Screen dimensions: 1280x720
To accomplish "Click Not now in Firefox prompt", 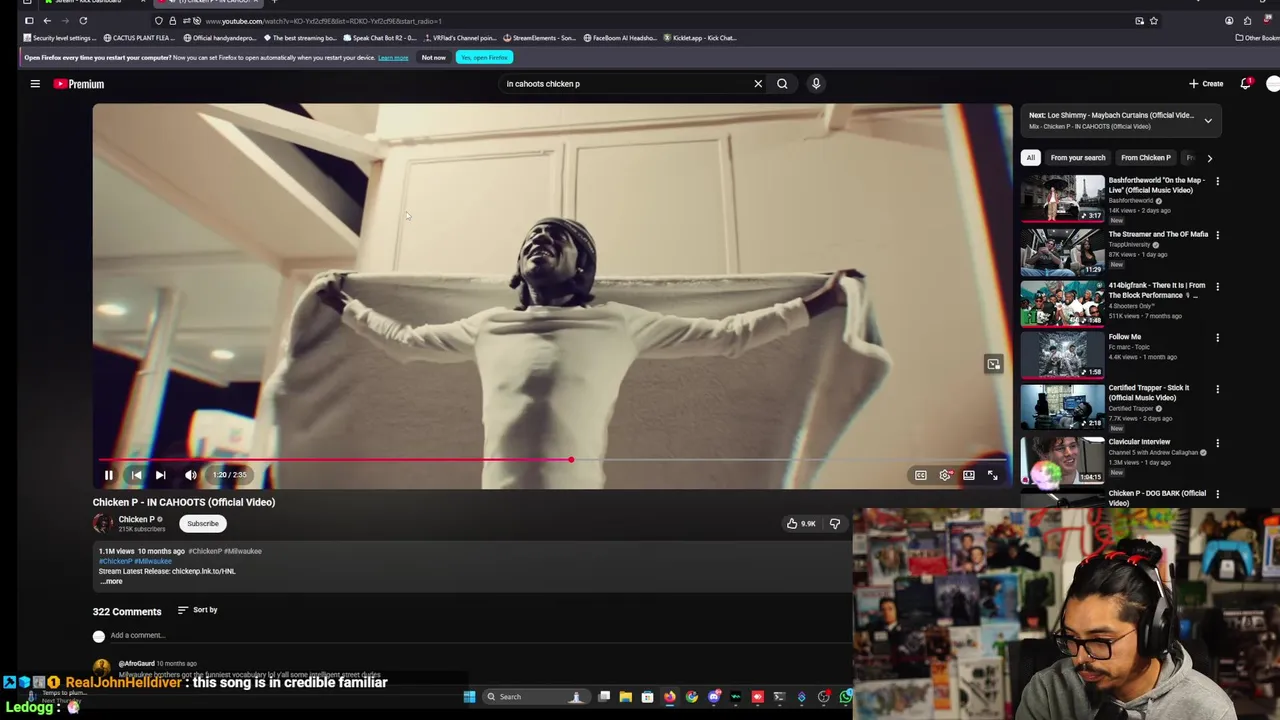I will [433, 57].
